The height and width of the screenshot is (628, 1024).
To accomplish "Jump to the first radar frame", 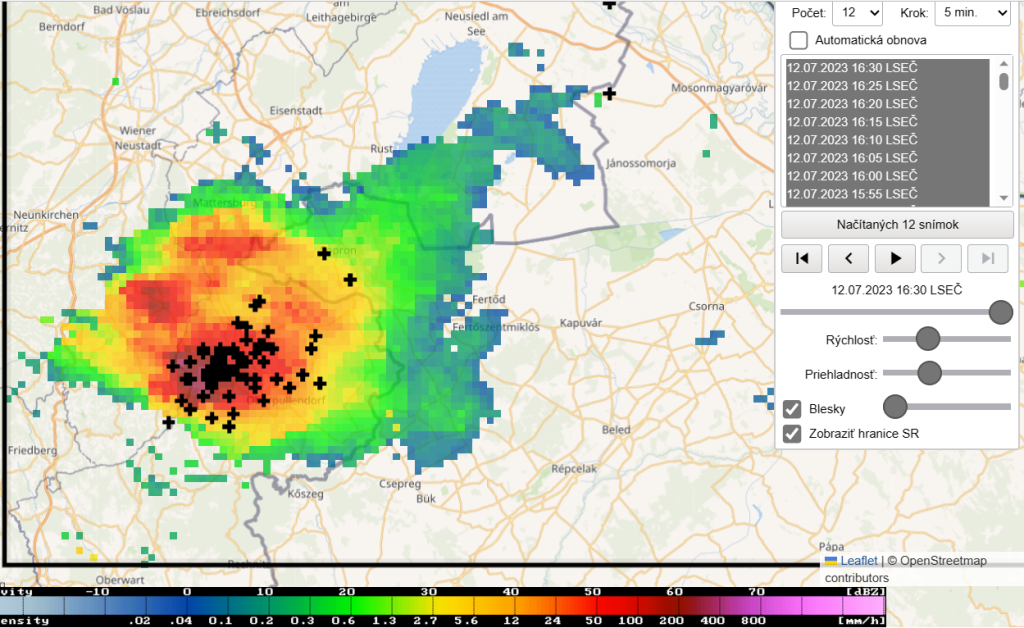I will (x=801, y=258).
